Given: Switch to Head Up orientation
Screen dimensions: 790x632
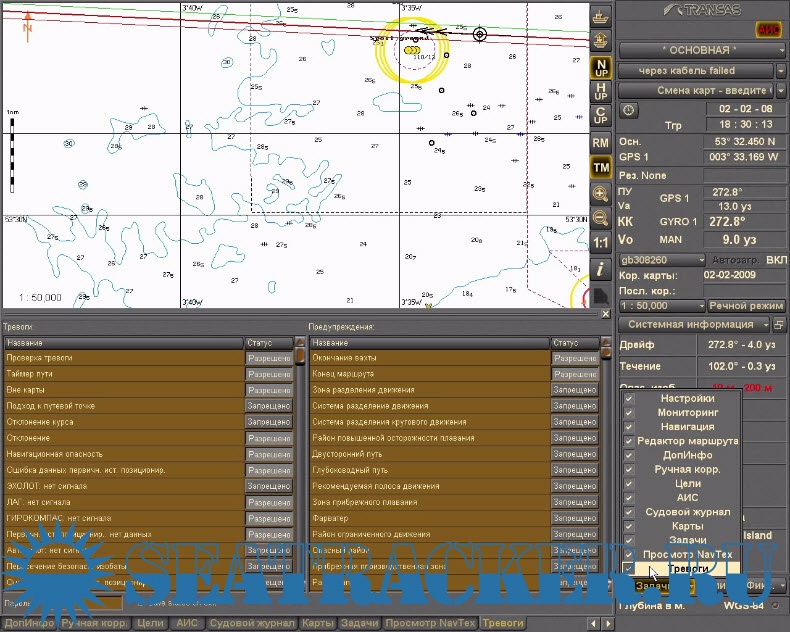Looking at the screenshot, I should (601, 92).
